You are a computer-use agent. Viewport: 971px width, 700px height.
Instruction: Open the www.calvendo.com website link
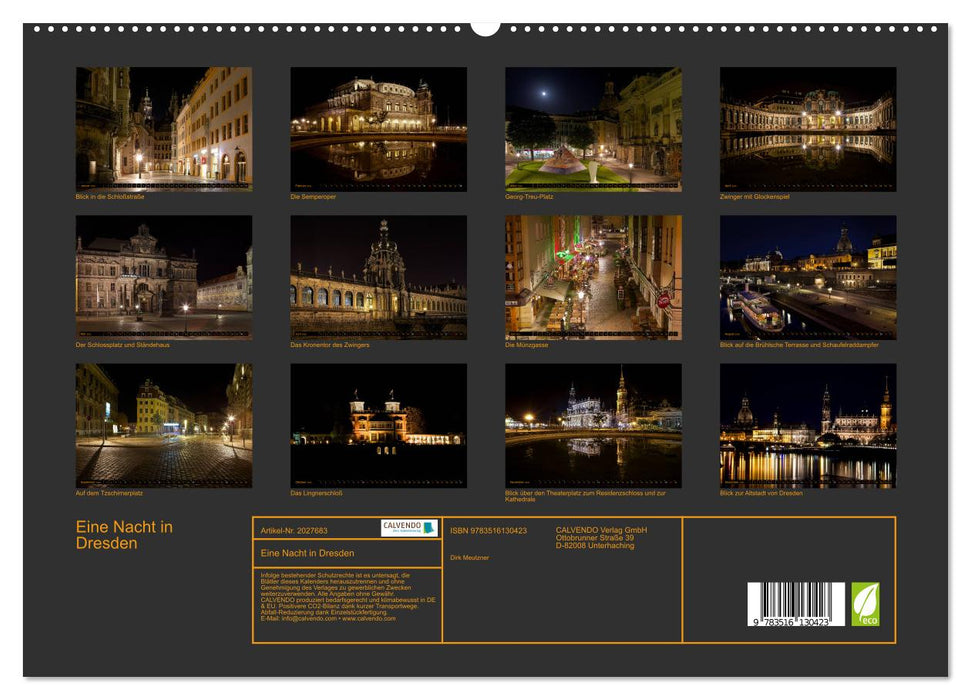point(369,617)
